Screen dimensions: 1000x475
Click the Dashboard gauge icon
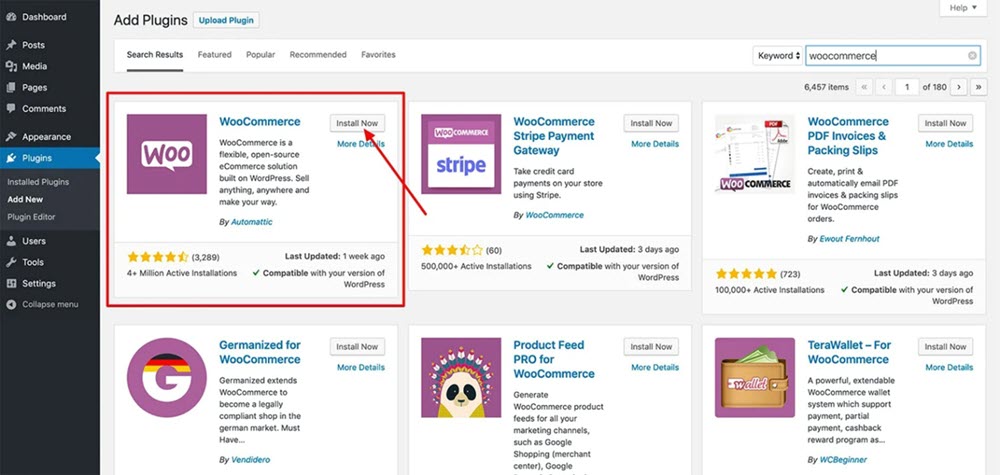pos(11,17)
